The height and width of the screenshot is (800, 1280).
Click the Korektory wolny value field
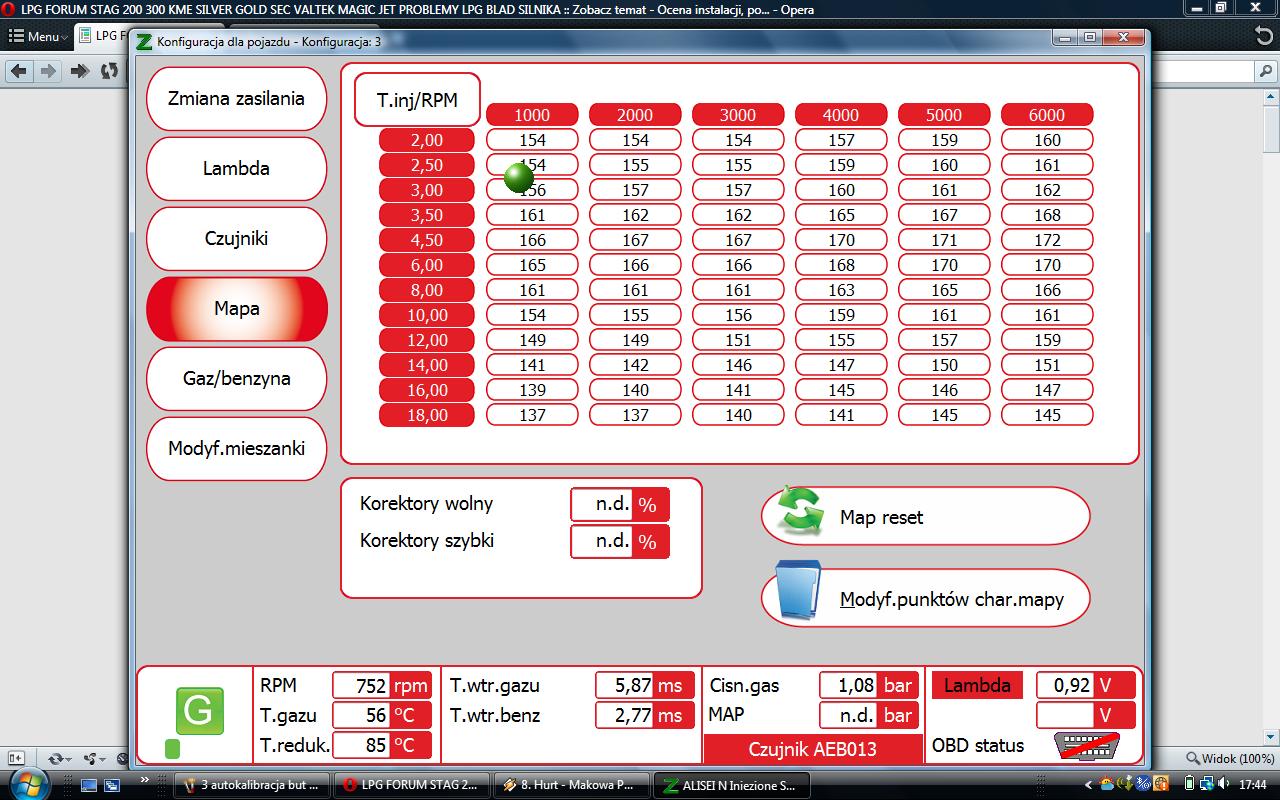click(602, 504)
